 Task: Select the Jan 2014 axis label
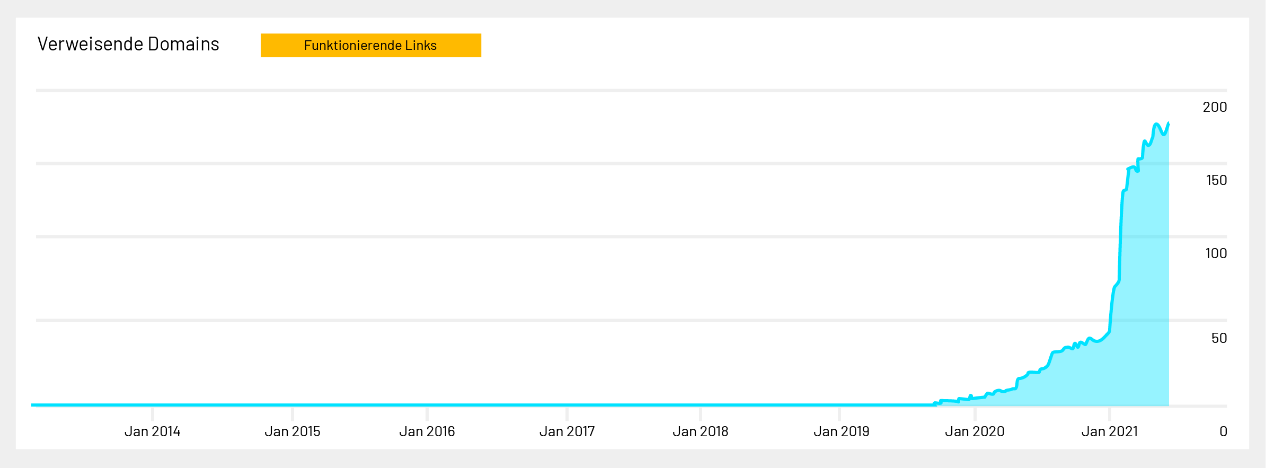pyautogui.click(x=153, y=432)
